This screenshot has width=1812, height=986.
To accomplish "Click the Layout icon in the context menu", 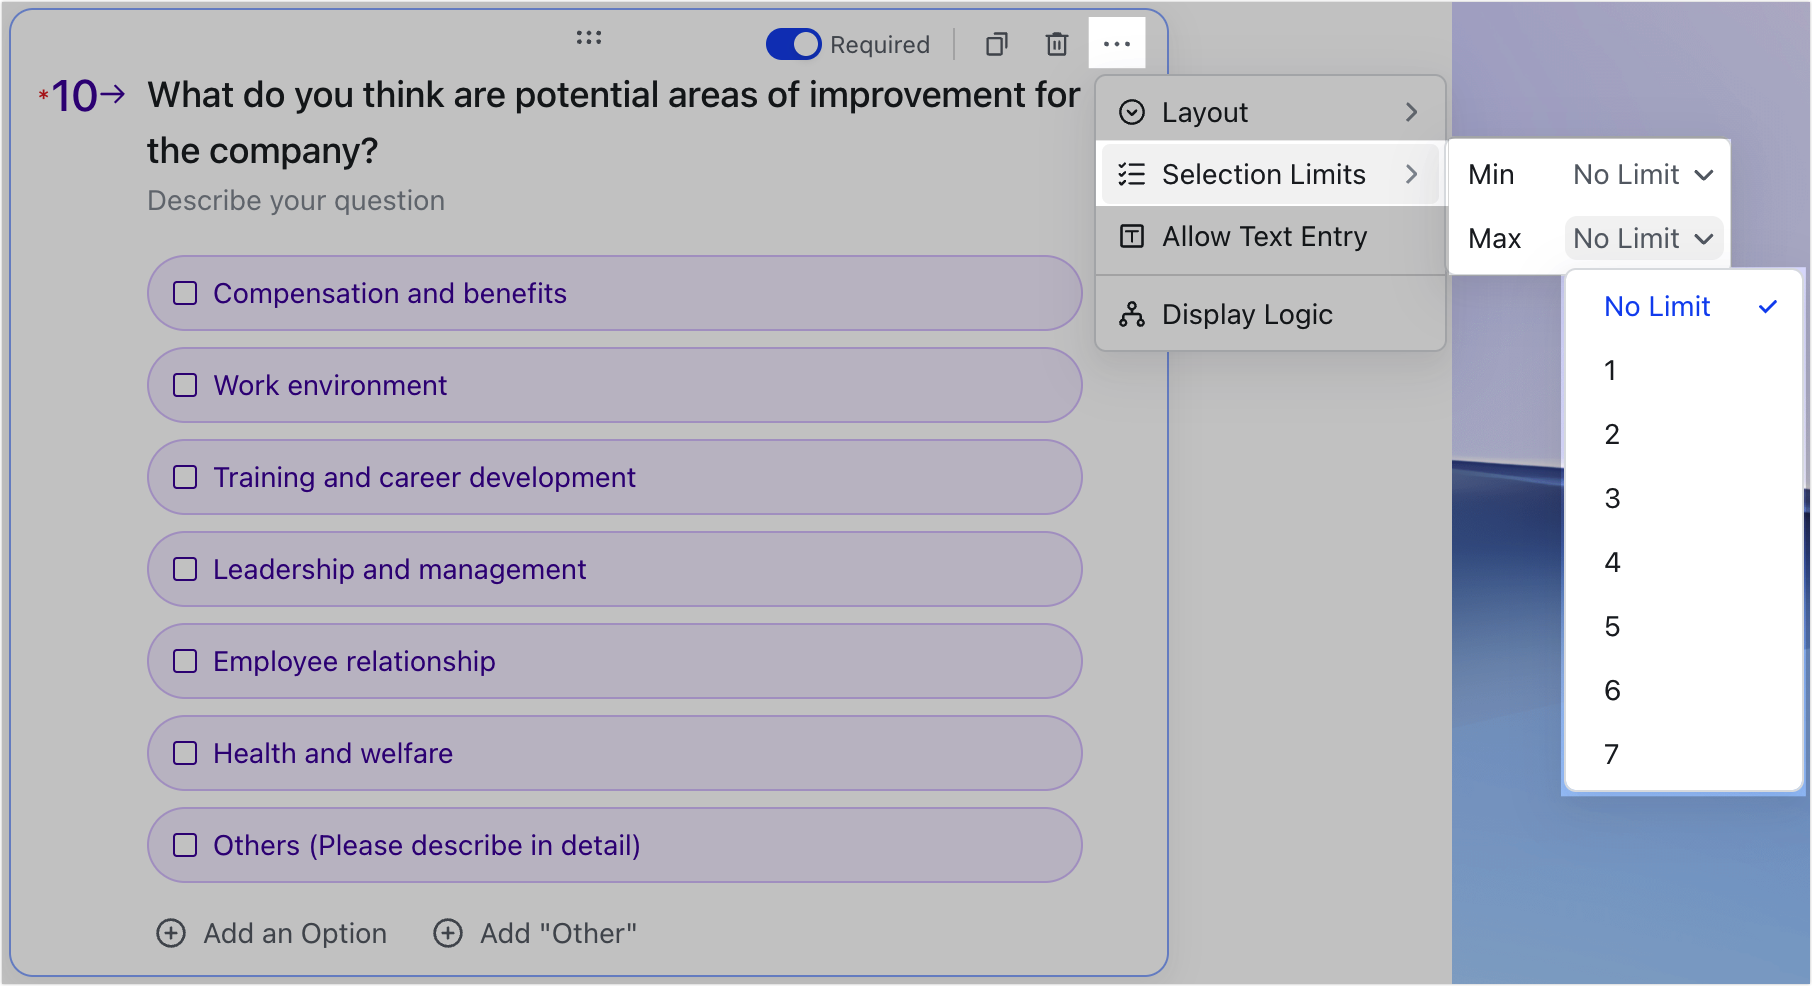I will [1131, 112].
